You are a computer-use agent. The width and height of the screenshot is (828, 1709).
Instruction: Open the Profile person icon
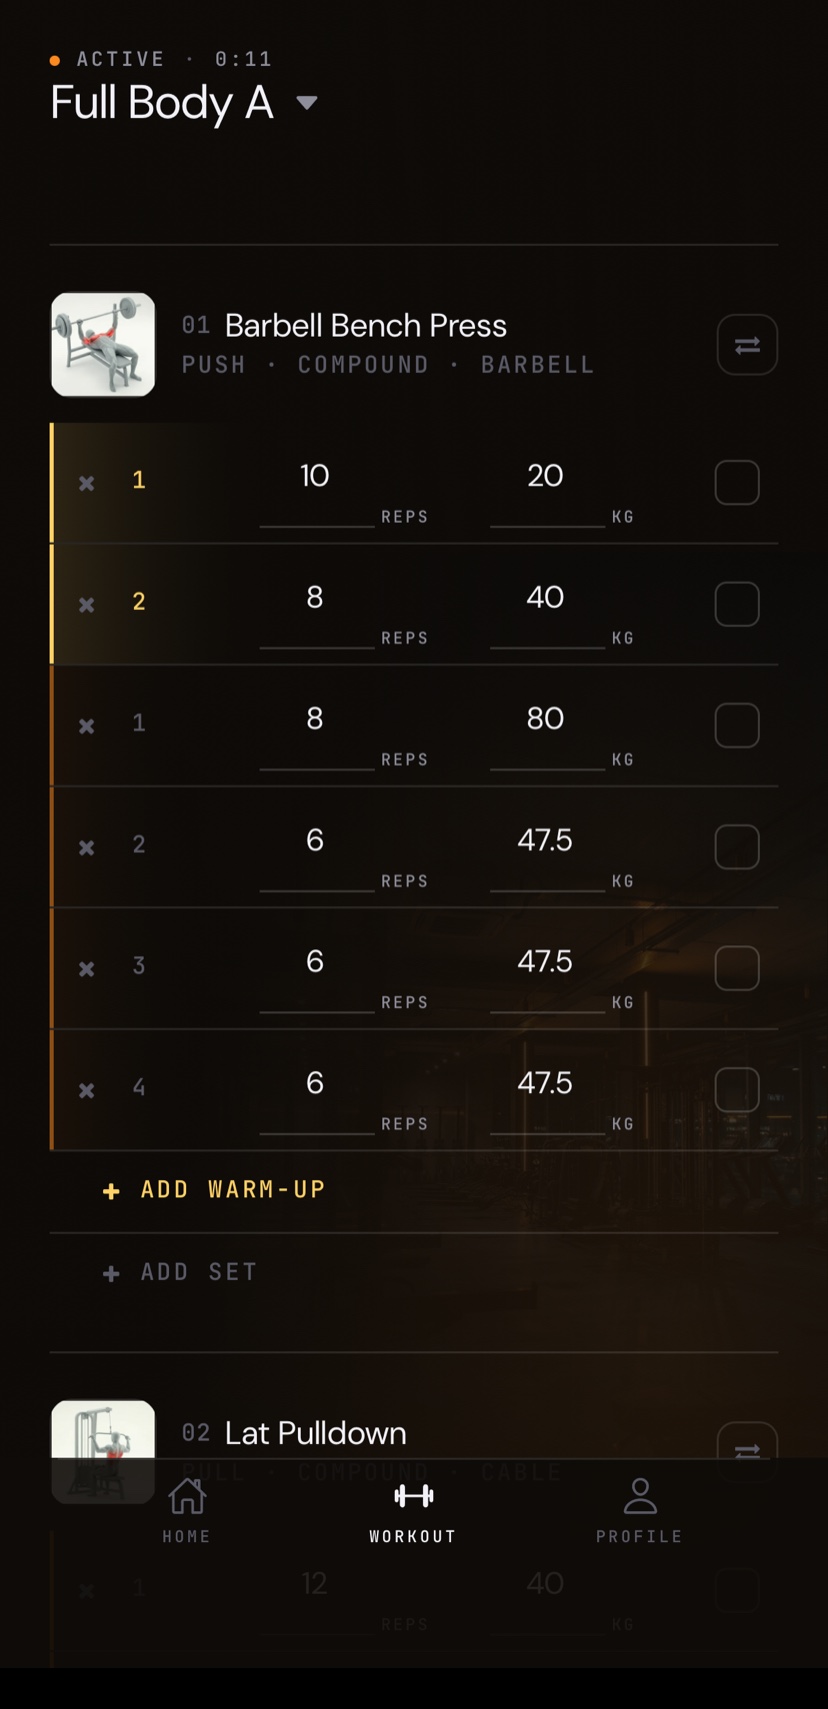pyautogui.click(x=640, y=1496)
